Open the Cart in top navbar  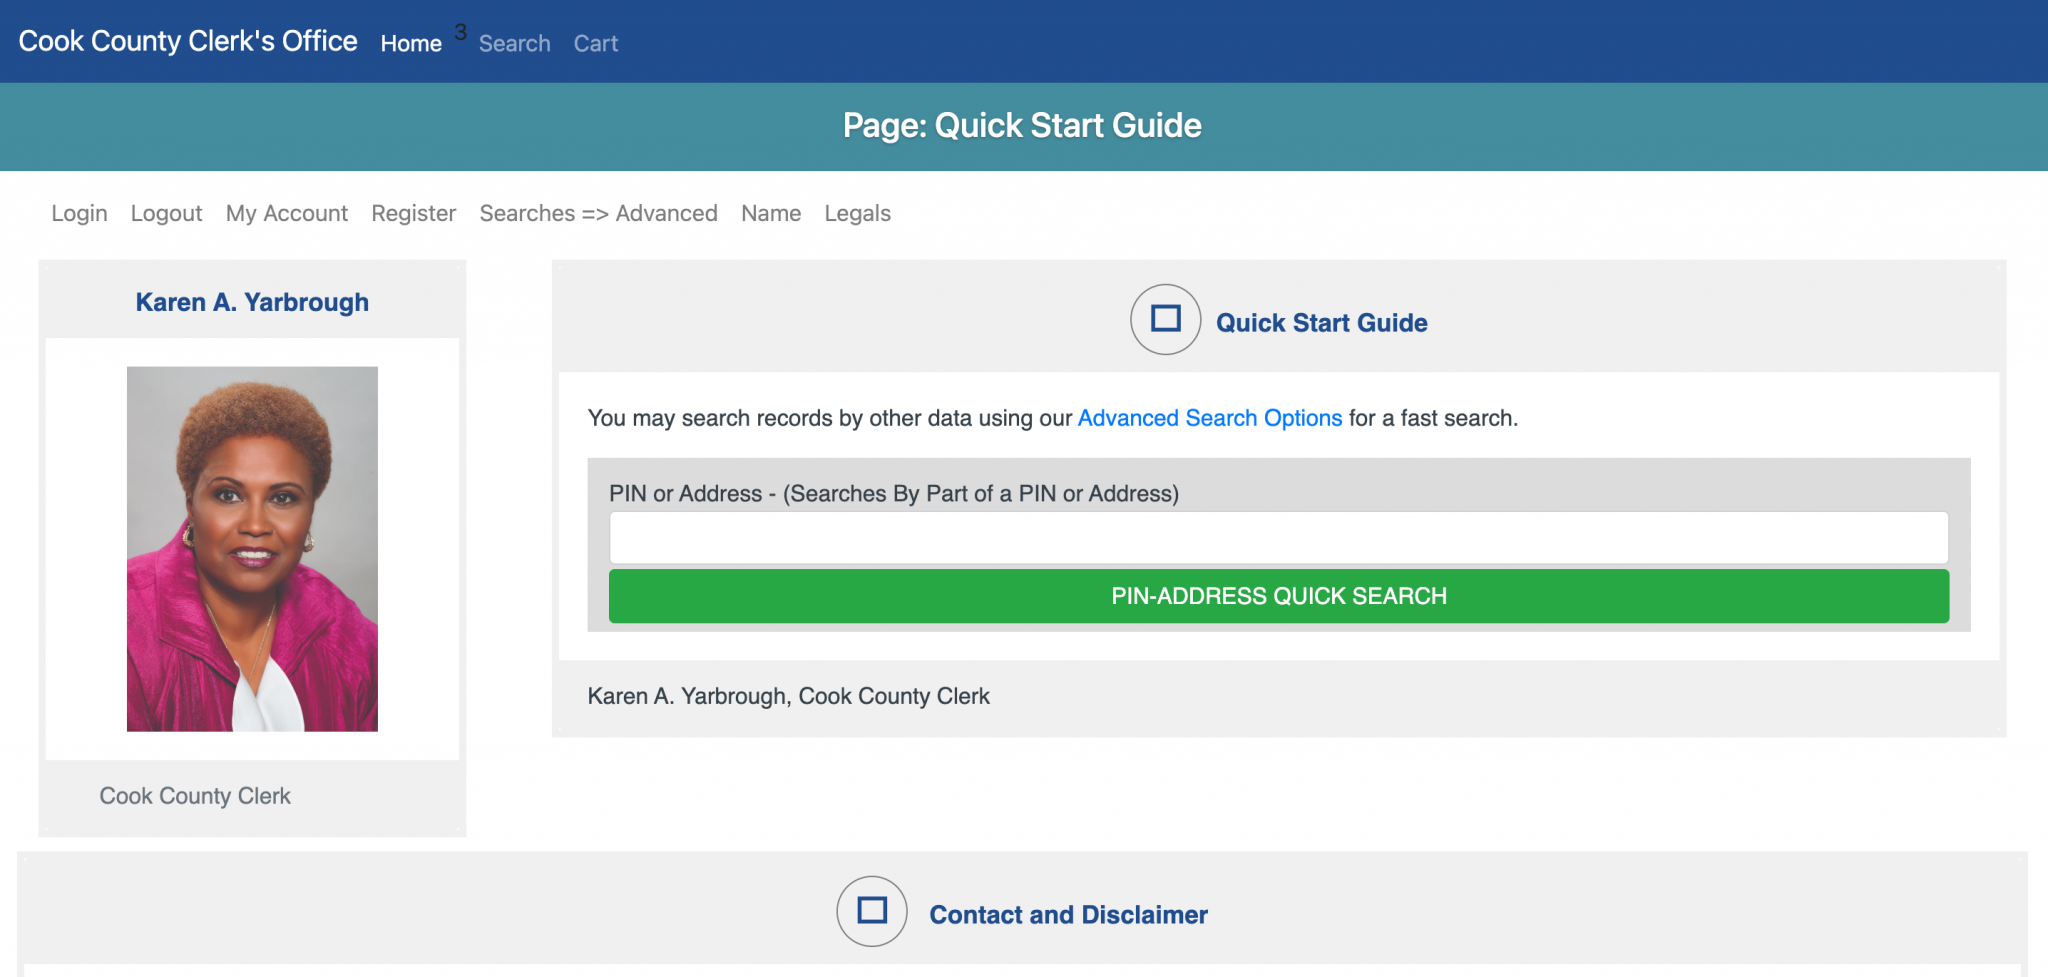[x=596, y=44]
